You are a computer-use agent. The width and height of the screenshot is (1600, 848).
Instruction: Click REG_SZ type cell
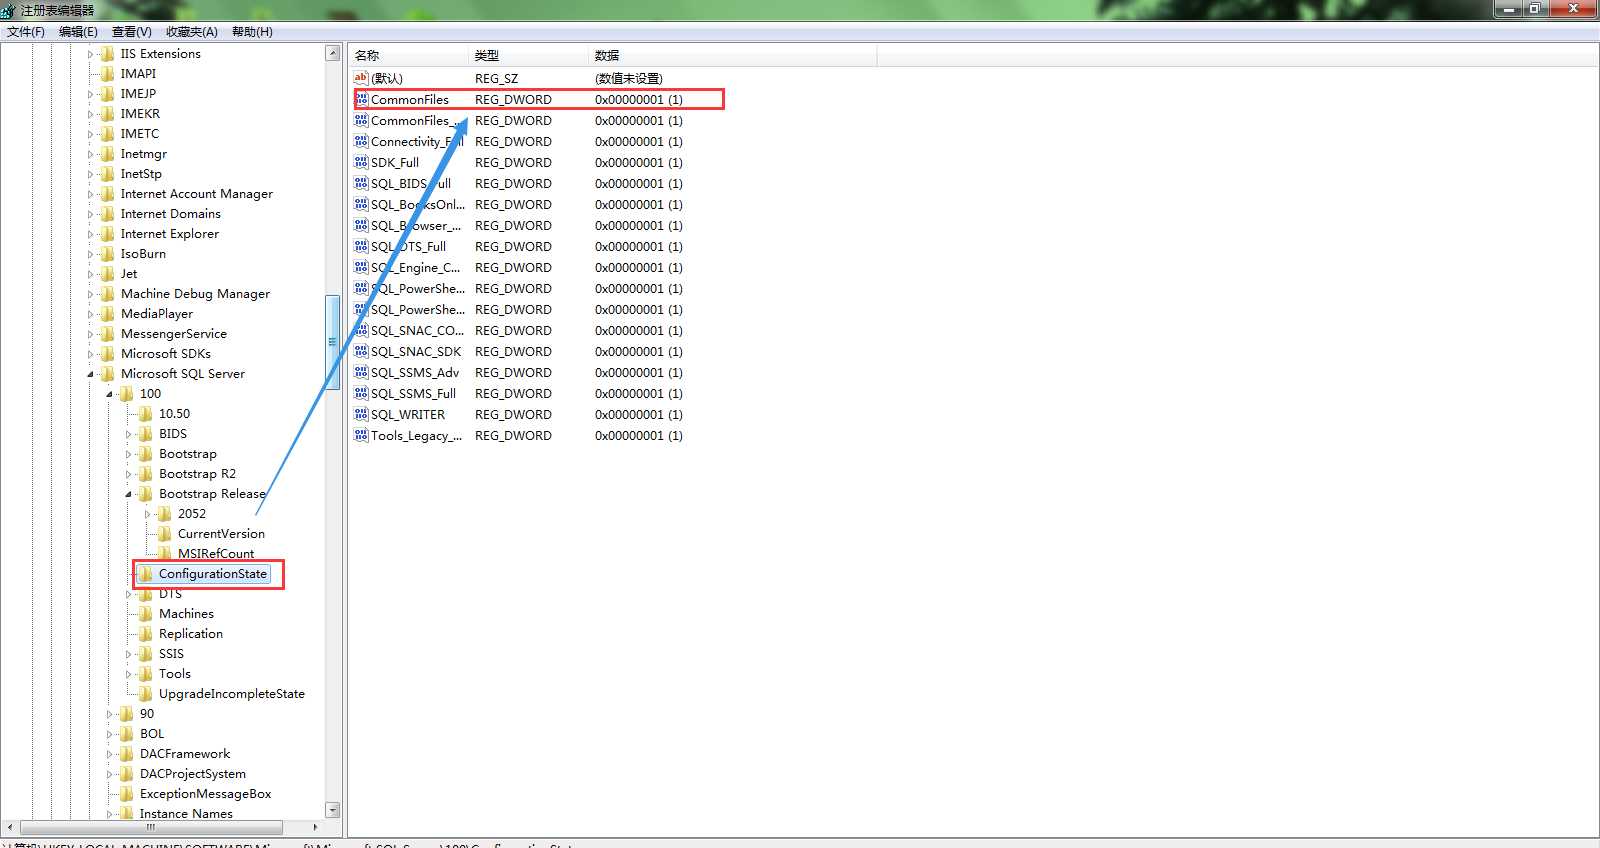click(x=496, y=78)
